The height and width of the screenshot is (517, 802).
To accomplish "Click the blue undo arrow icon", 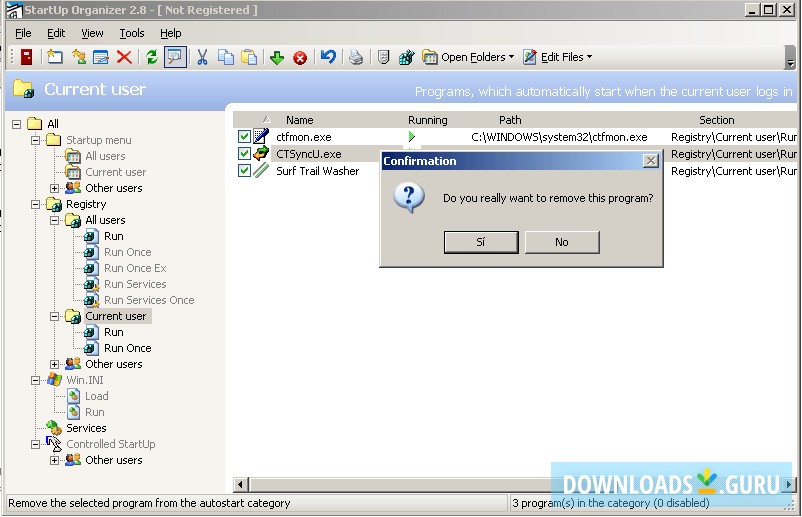I will (x=328, y=56).
